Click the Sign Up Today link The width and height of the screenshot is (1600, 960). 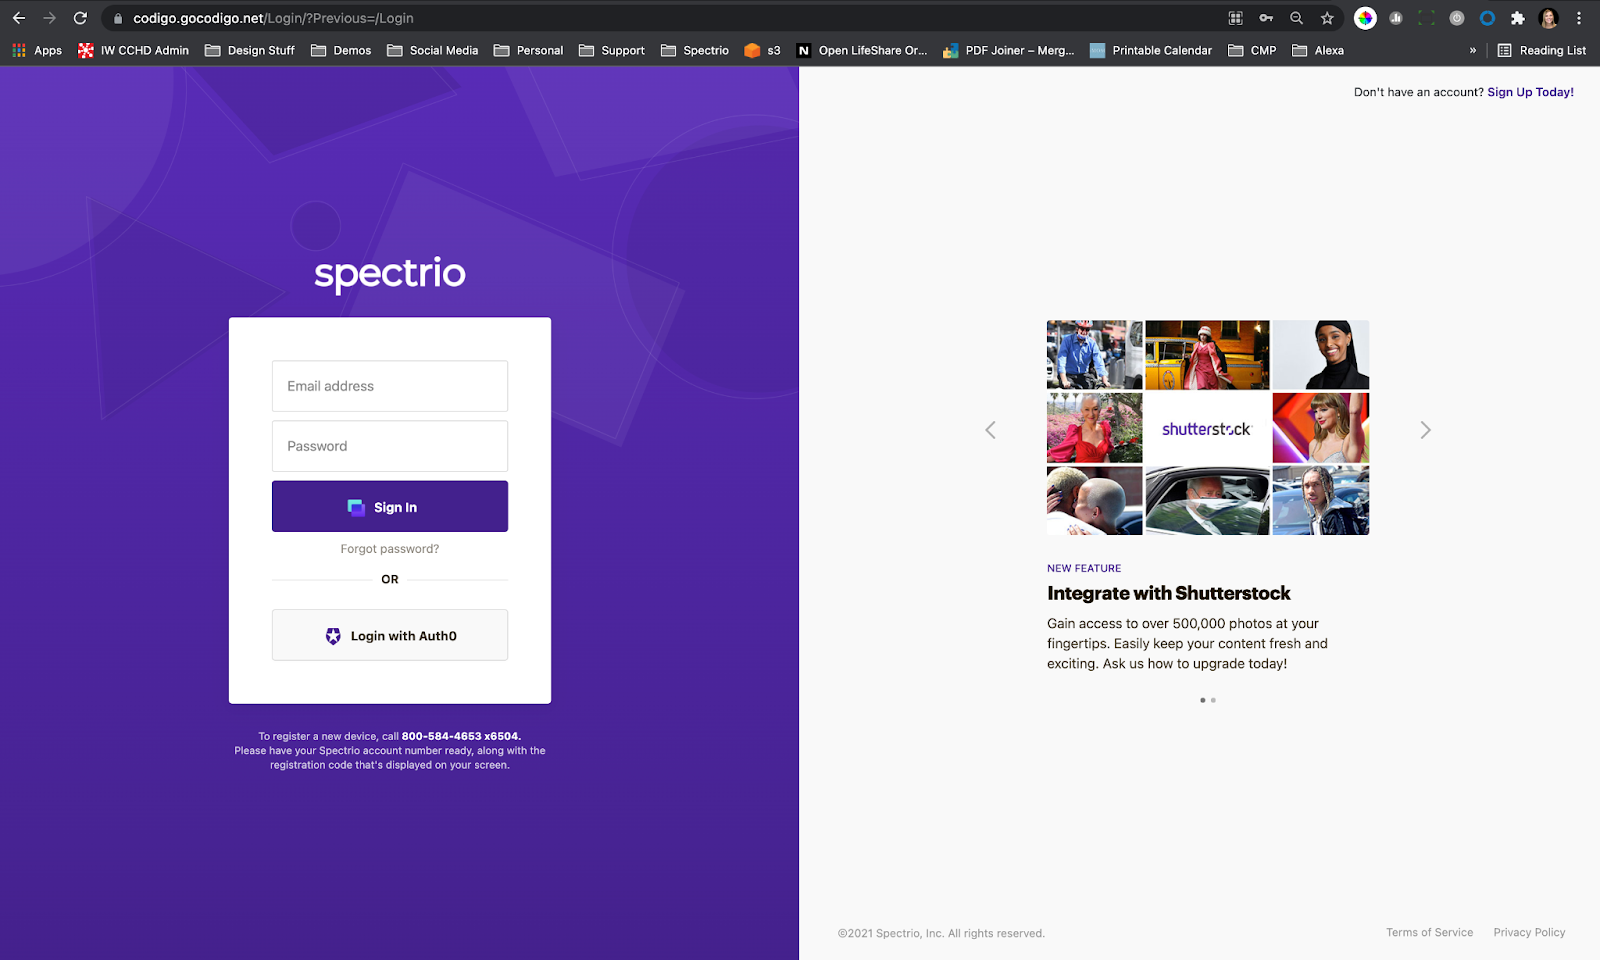coord(1530,92)
